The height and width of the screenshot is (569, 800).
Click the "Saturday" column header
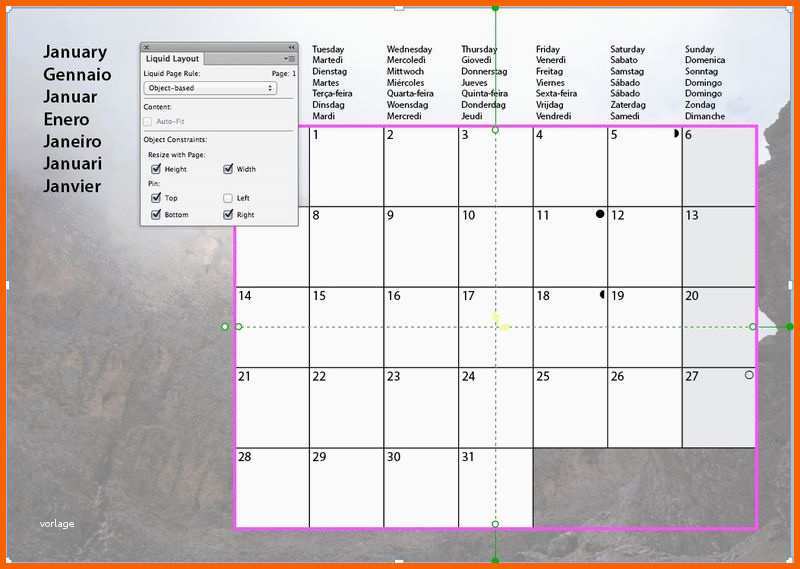(628, 49)
